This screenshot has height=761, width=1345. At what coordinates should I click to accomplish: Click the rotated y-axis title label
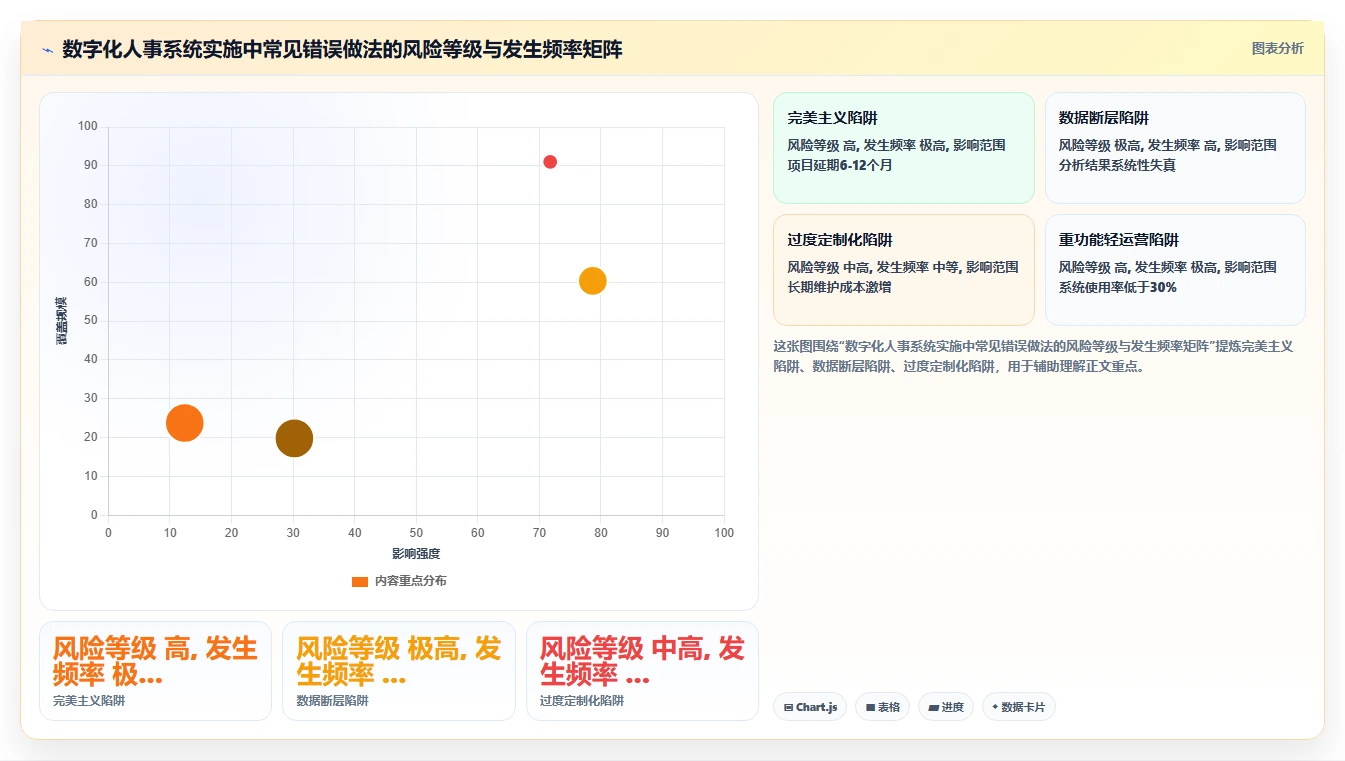61,321
